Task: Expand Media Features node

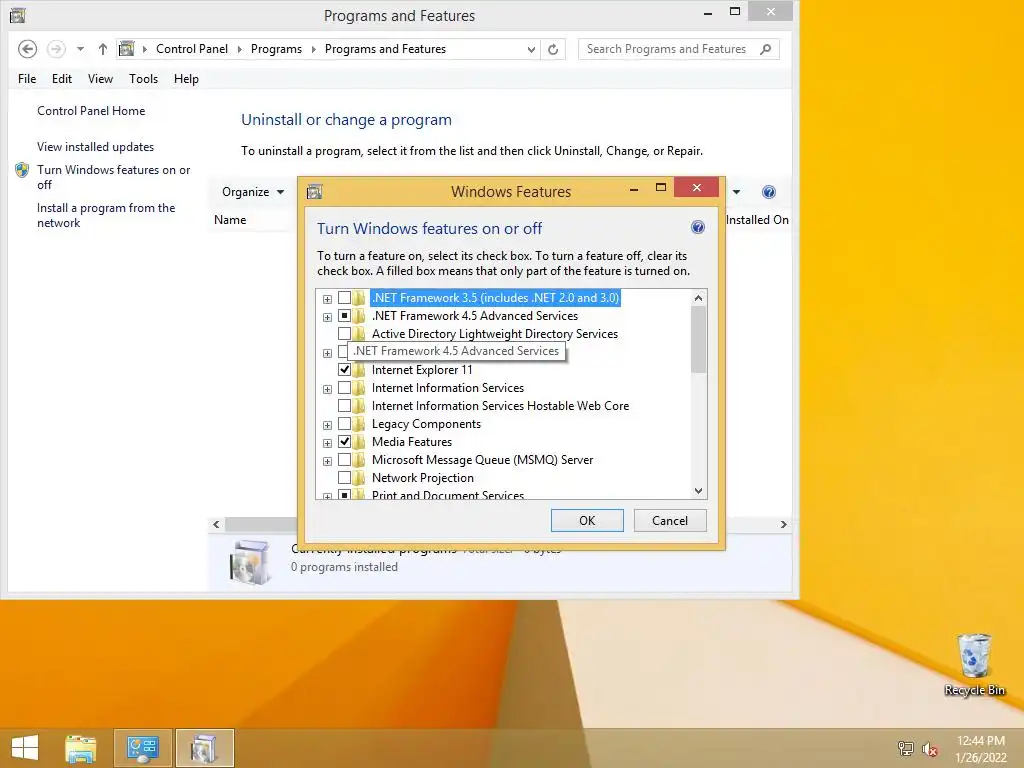Action: pyautogui.click(x=327, y=443)
